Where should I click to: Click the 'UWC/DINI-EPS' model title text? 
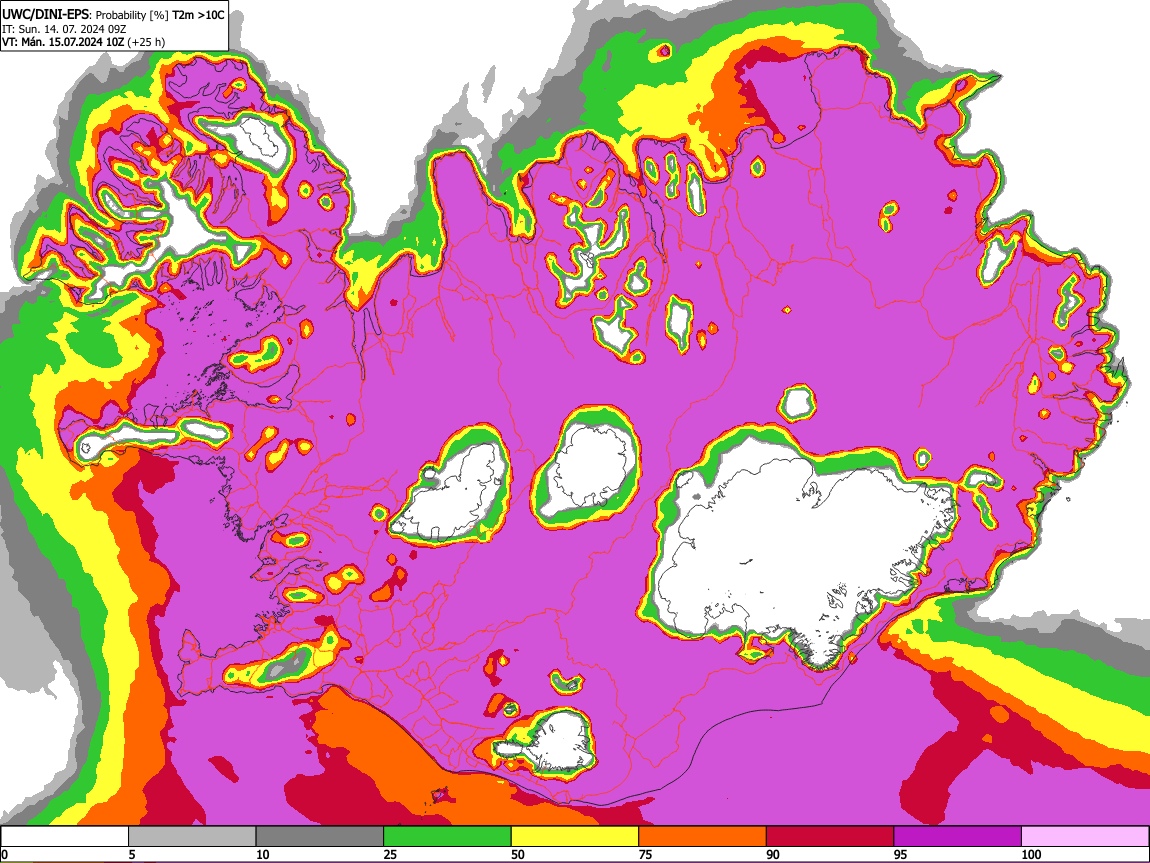(x=45, y=14)
